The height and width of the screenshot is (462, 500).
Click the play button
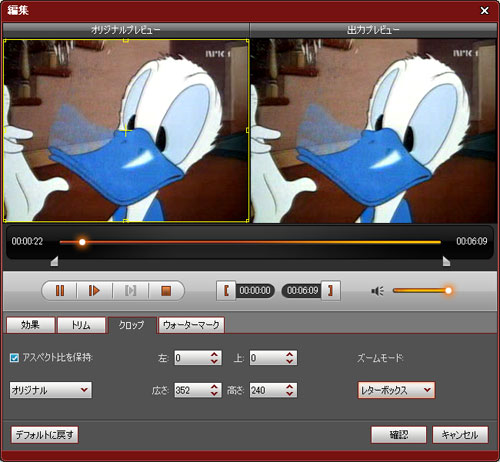pyautogui.click(x=94, y=291)
